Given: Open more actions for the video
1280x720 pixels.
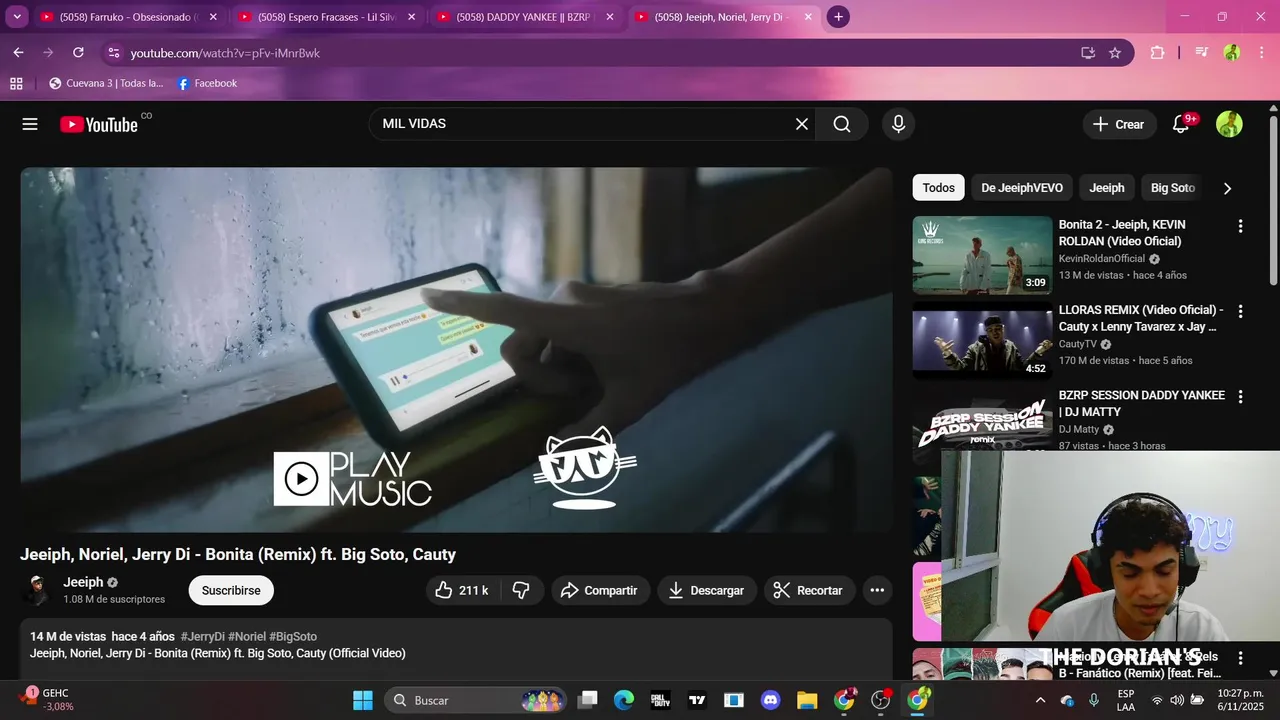Looking at the screenshot, I should (x=877, y=590).
